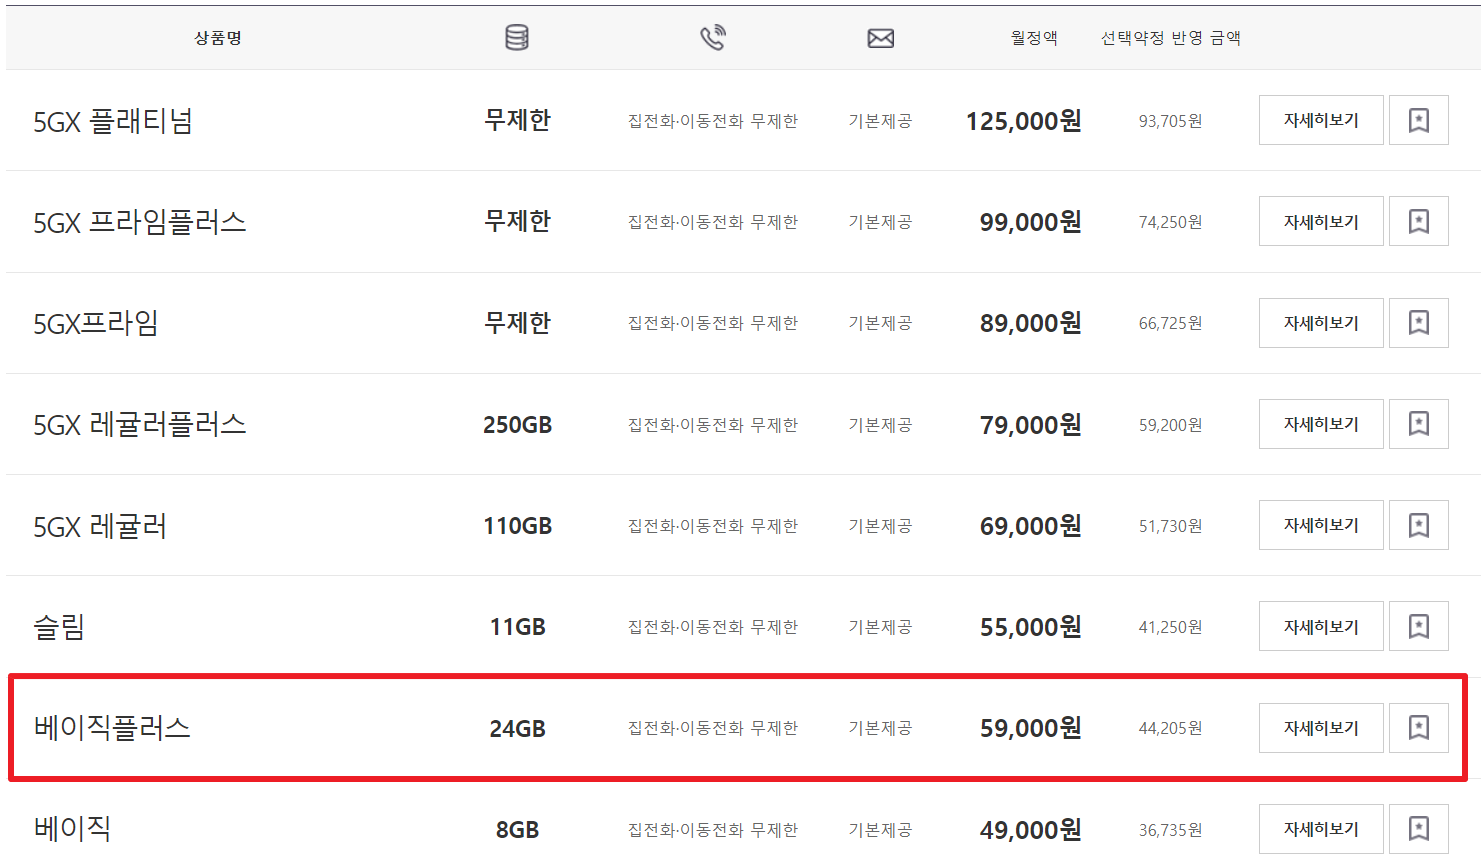Bookmark the 5GX 레귤러플러스 plan
This screenshot has width=1484, height=867.
1419,423
